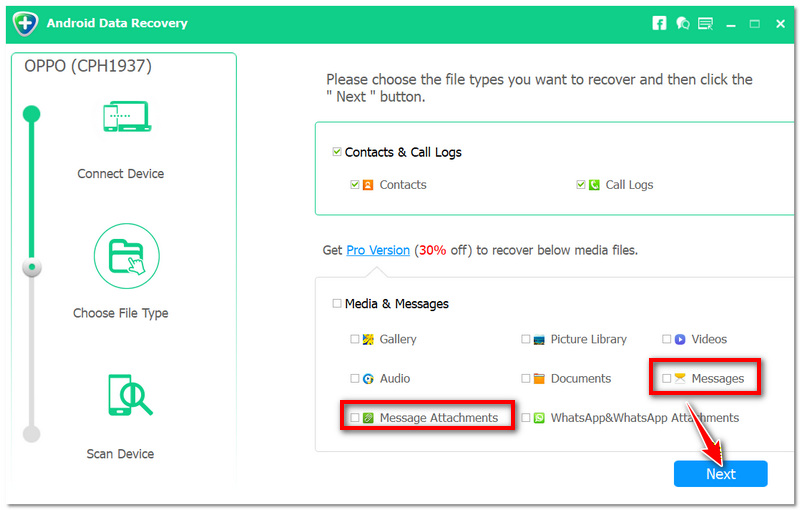Click the Gallery icon

[368, 339]
